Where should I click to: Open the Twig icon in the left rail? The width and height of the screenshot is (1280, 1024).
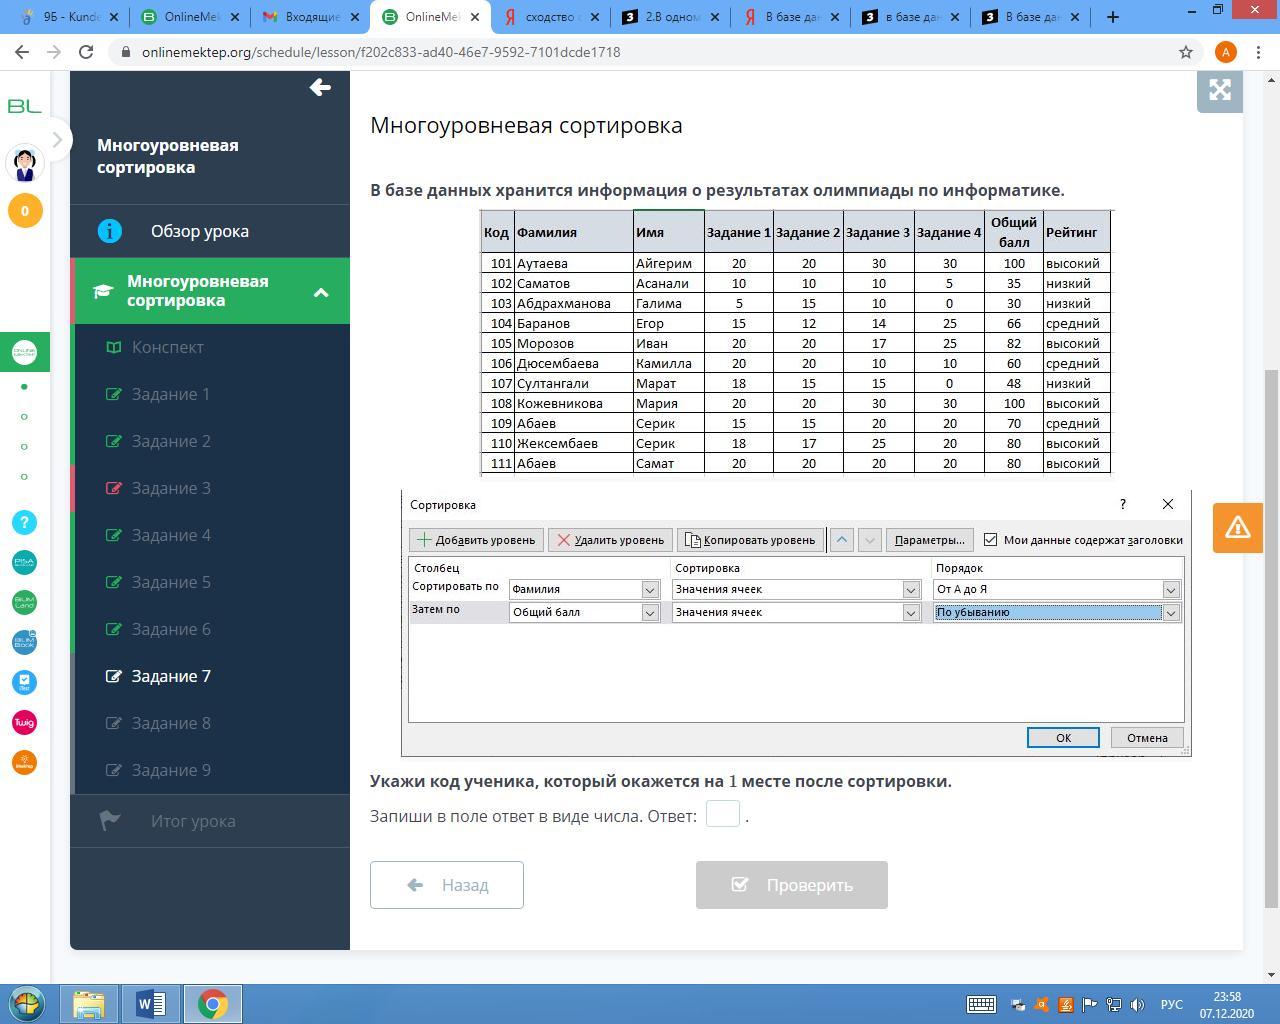click(25, 722)
